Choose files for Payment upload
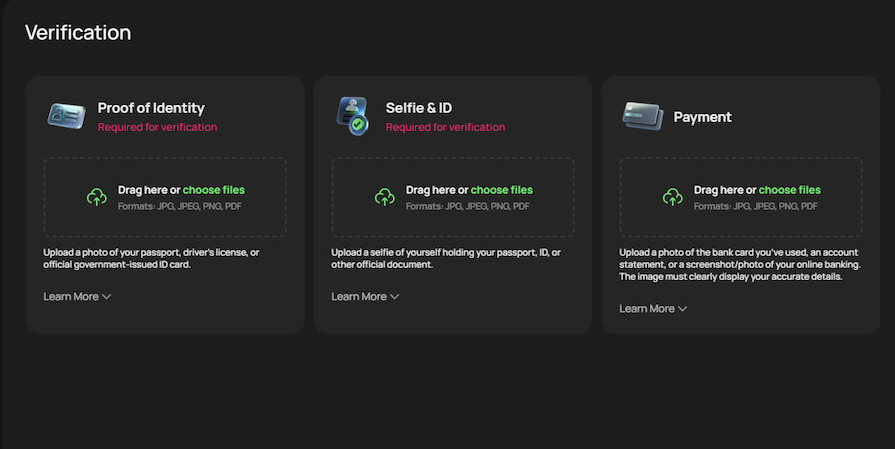 [x=789, y=190]
